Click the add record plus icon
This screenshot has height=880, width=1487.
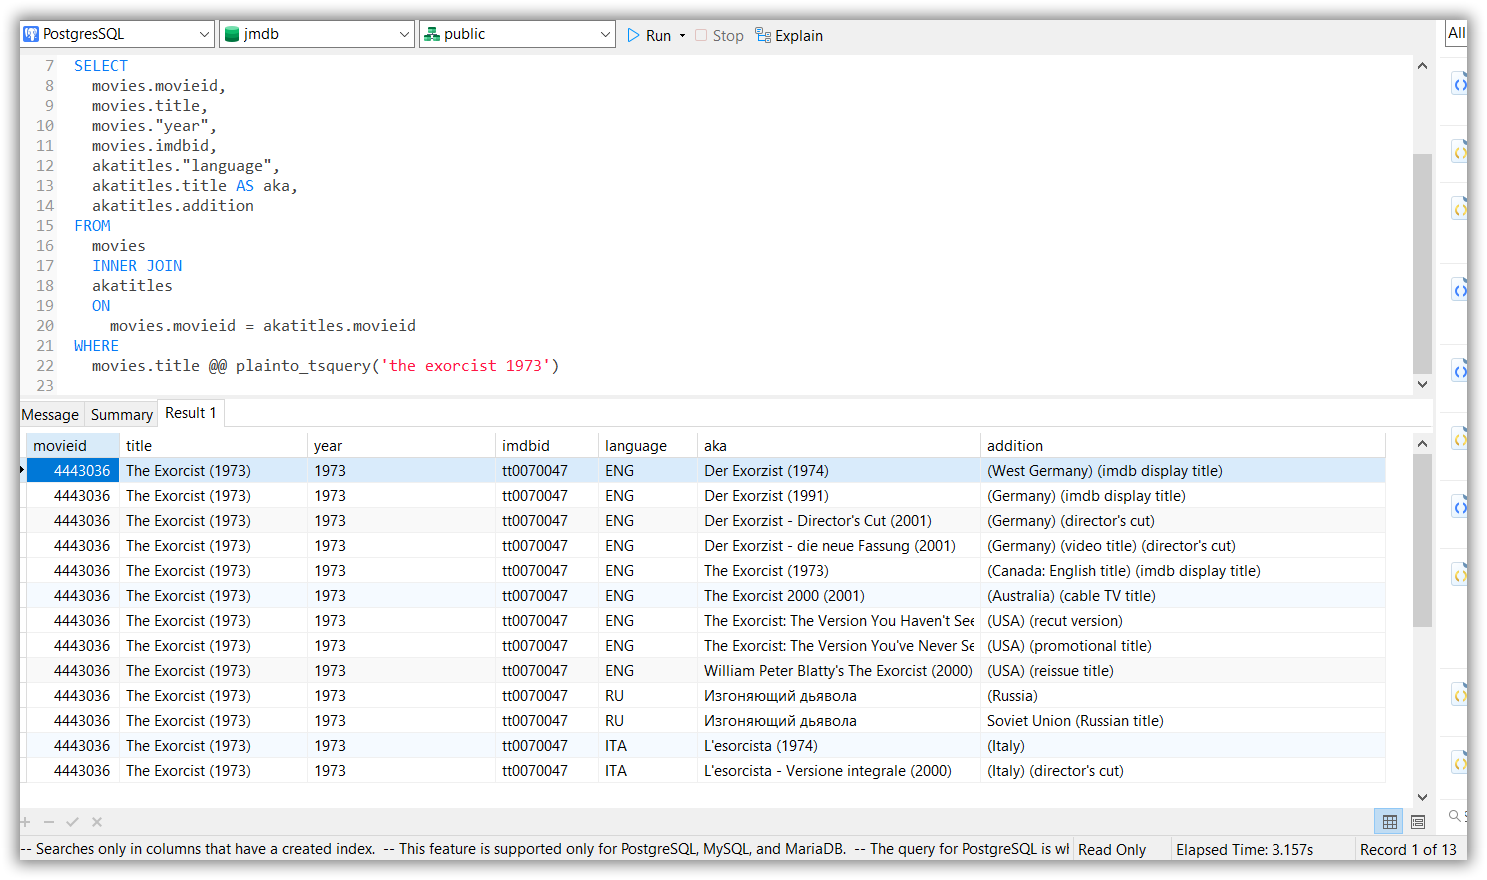point(26,822)
